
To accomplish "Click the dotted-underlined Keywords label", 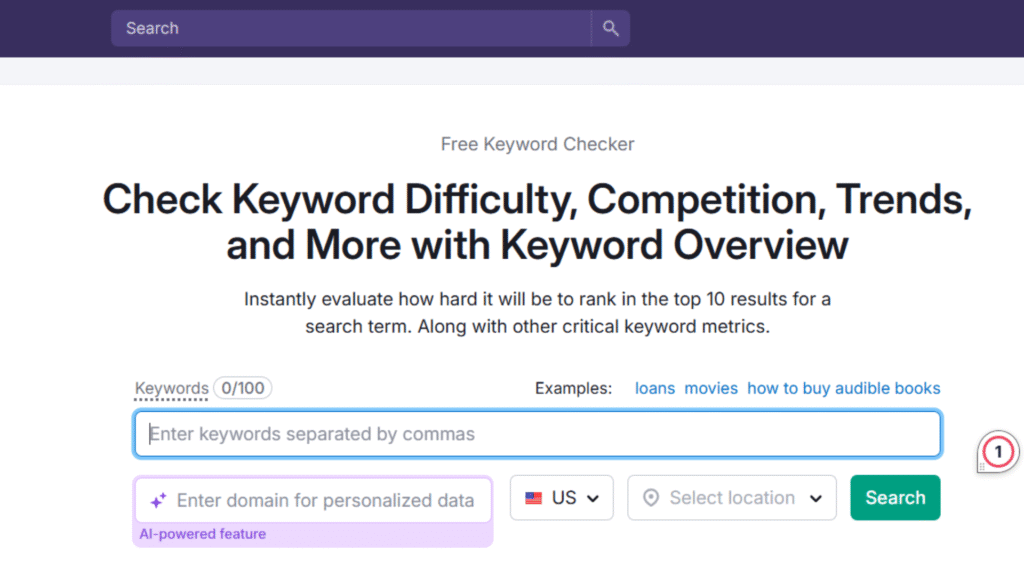I will click(171, 388).
